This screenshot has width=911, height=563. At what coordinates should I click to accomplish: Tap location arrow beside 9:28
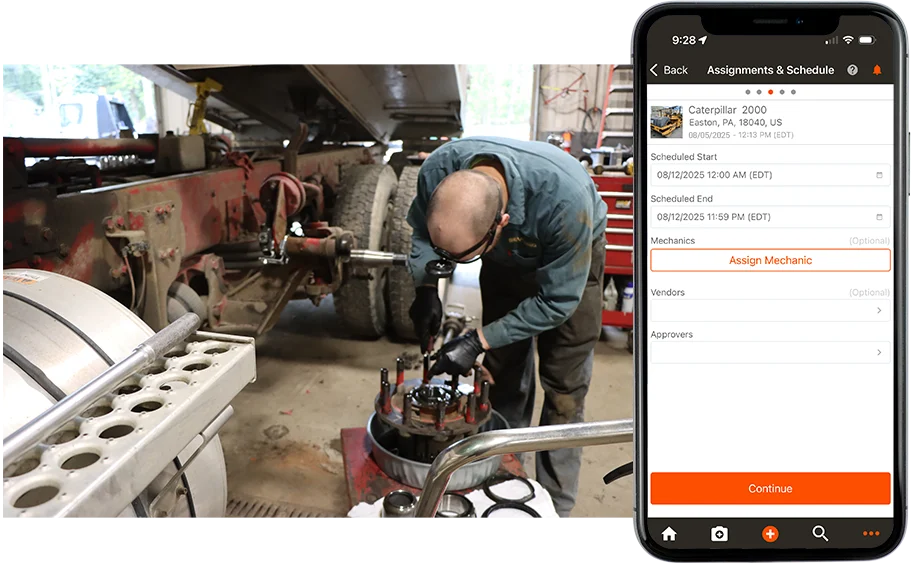pyautogui.click(x=703, y=40)
